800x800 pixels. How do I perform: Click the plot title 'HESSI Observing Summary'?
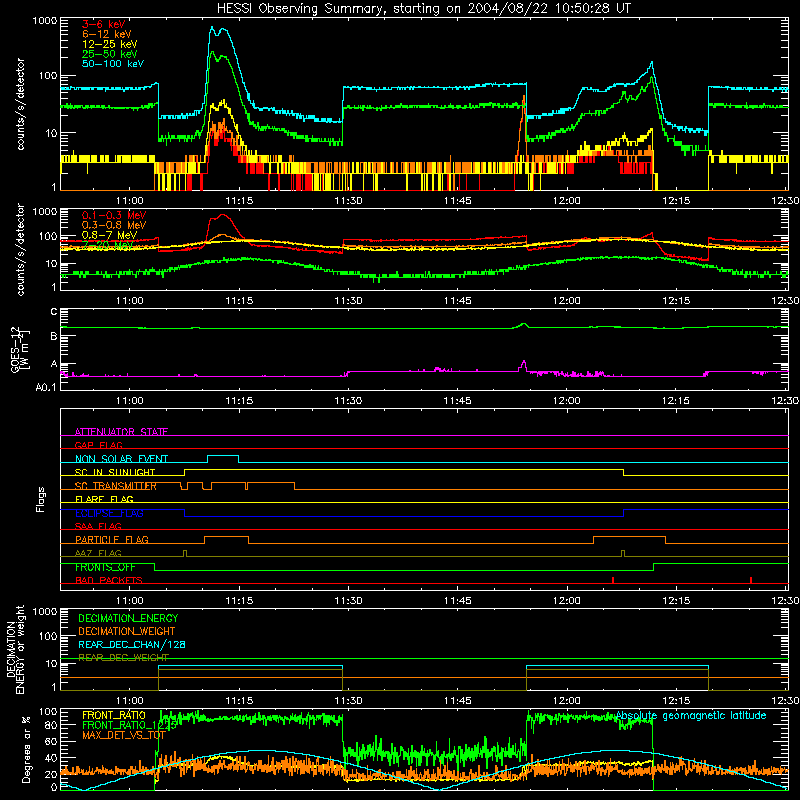pos(299,8)
